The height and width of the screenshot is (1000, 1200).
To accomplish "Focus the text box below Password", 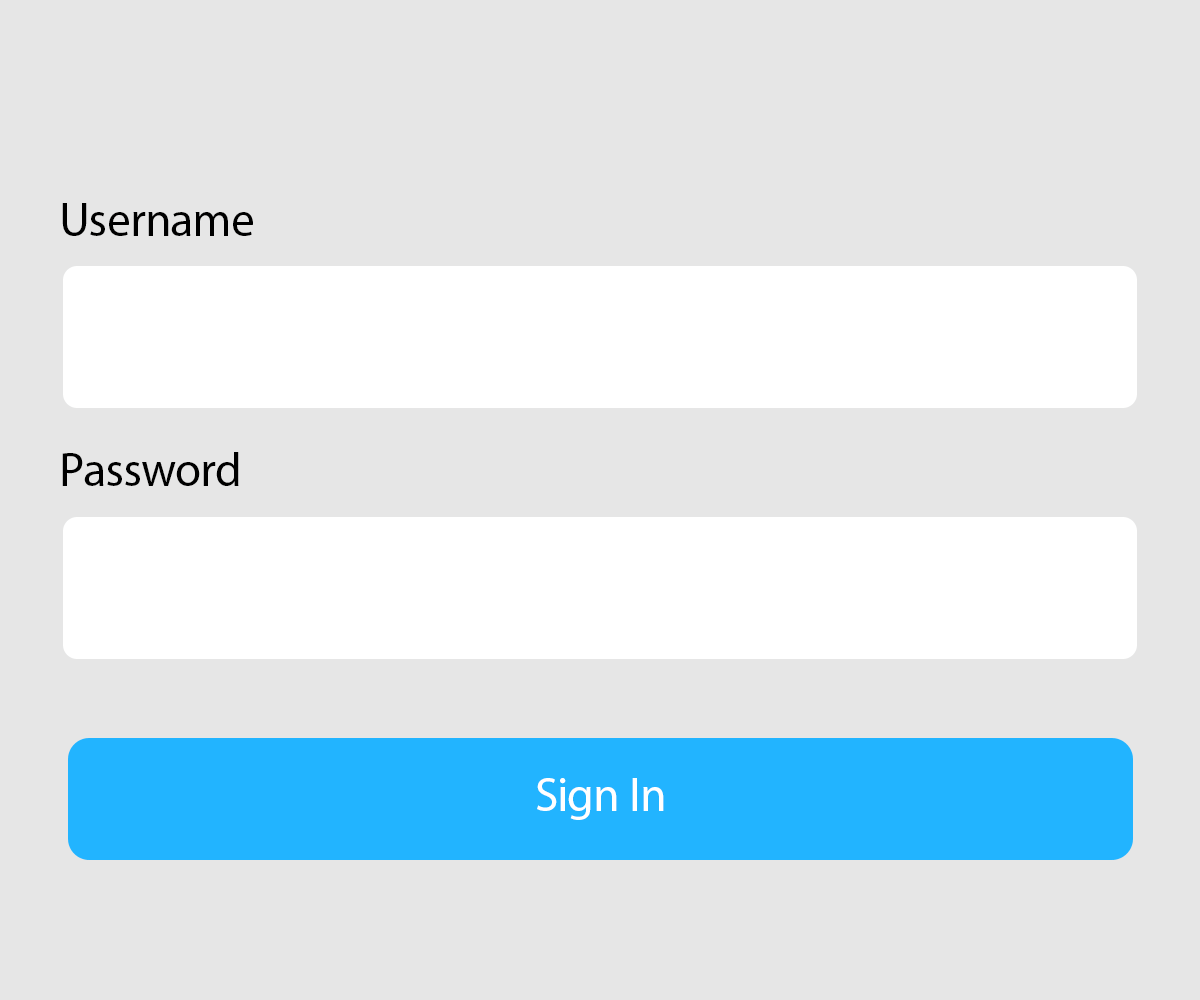I will [x=600, y=588].
